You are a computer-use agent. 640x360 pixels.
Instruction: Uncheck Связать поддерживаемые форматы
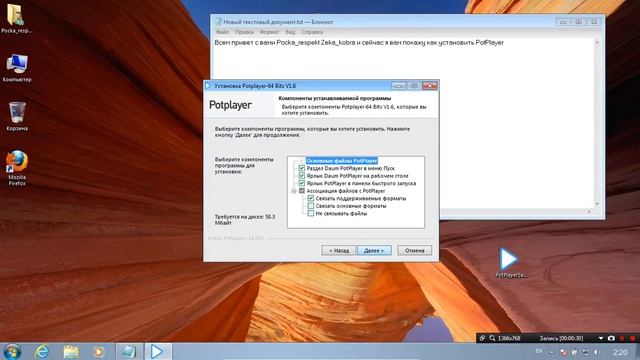coord(311,198)
